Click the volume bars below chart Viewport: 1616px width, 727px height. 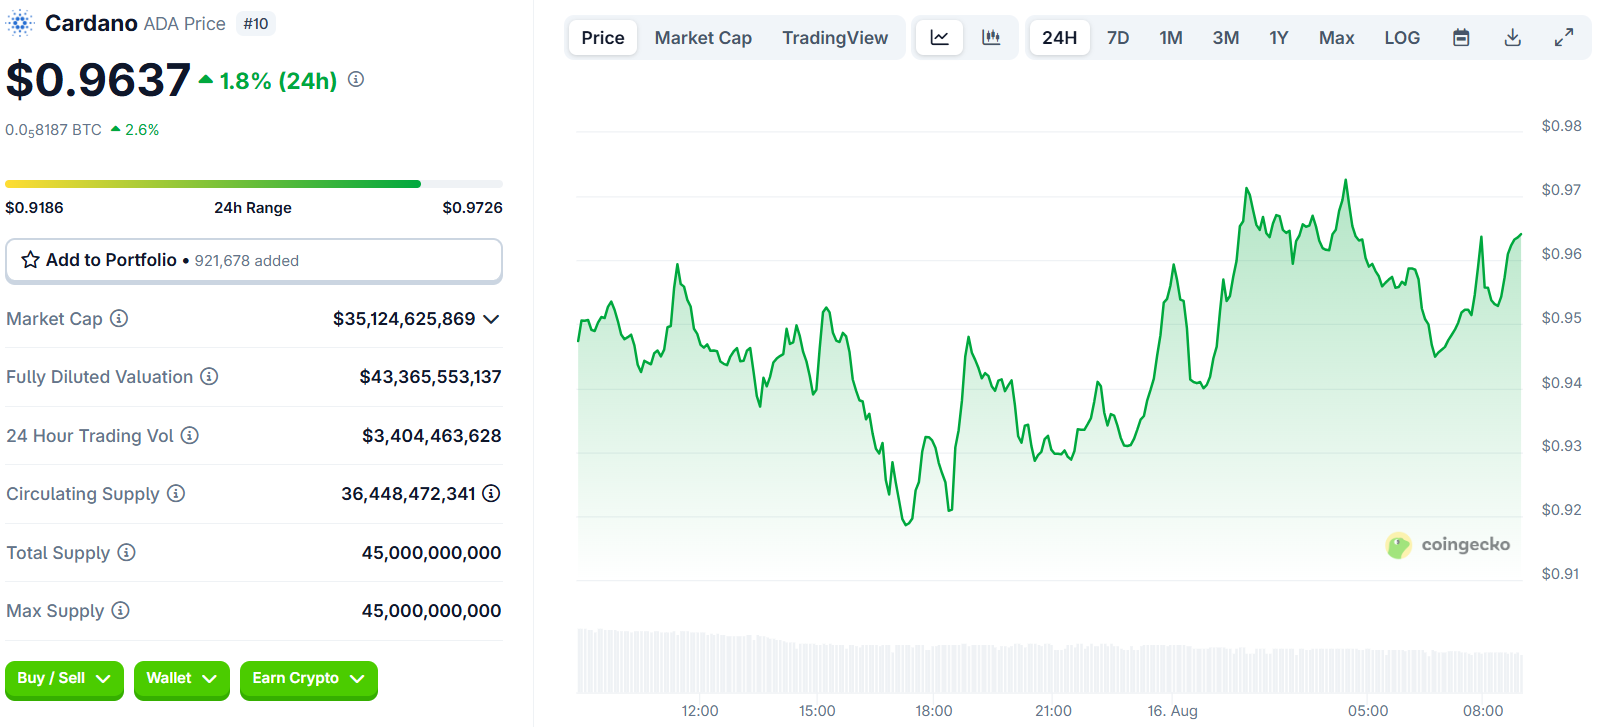pyautogui.click(x=1050, y=662)
